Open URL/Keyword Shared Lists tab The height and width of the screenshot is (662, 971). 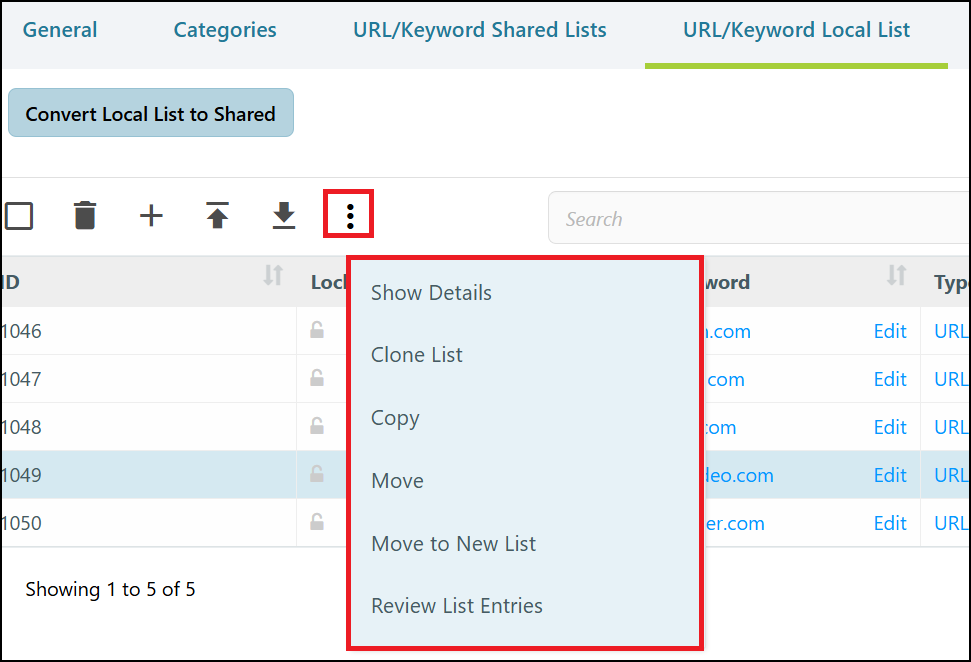pyautogui.click(x=479, y=30)
